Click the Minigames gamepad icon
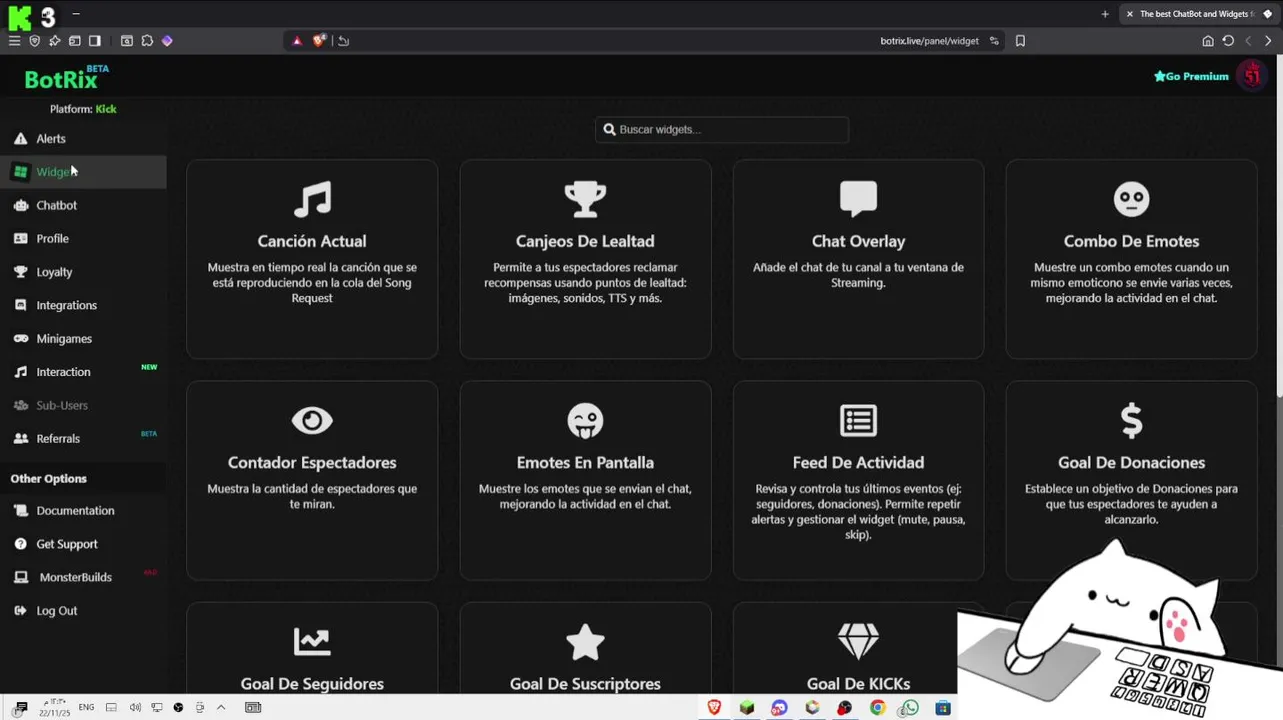The height and width of the screenshot is (720, 1283). (x=20, y=339)
